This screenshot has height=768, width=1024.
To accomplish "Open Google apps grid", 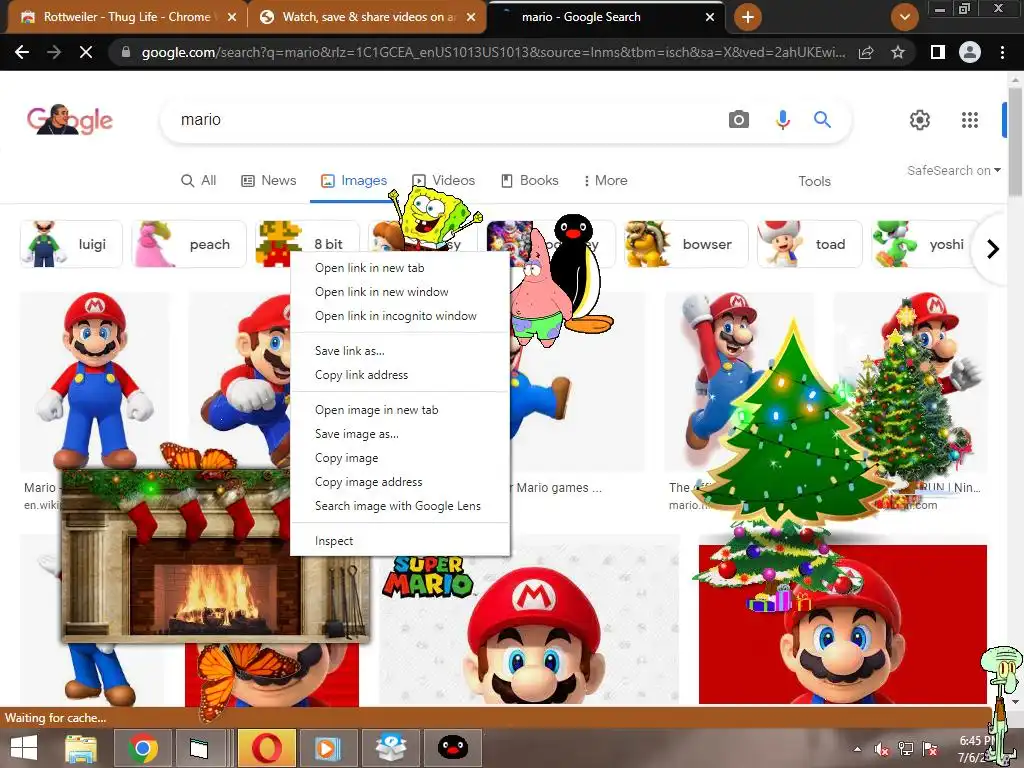I will [x=970, y=120].
